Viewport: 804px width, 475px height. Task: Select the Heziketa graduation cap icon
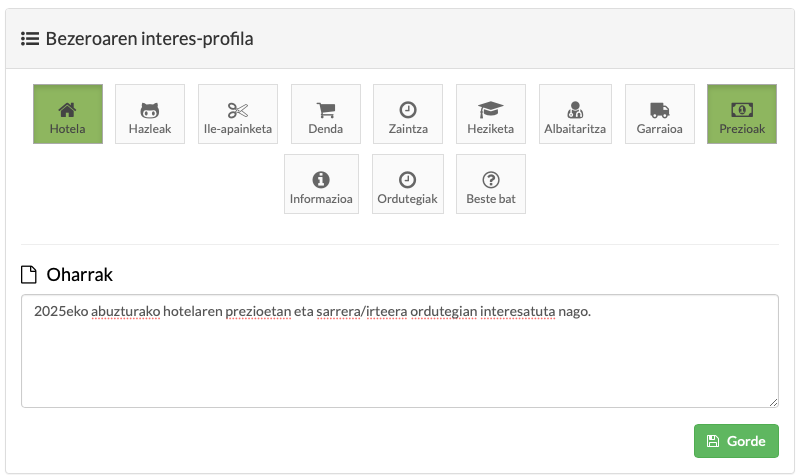coord(490,110)
